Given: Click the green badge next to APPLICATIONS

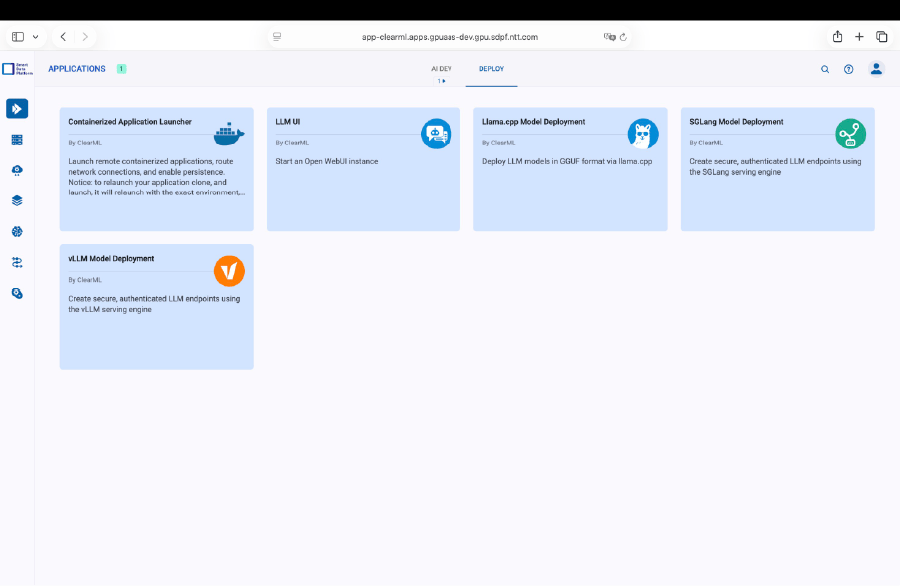Looking at the screenshot, I should pyautogui.click(x=122, y=69).
